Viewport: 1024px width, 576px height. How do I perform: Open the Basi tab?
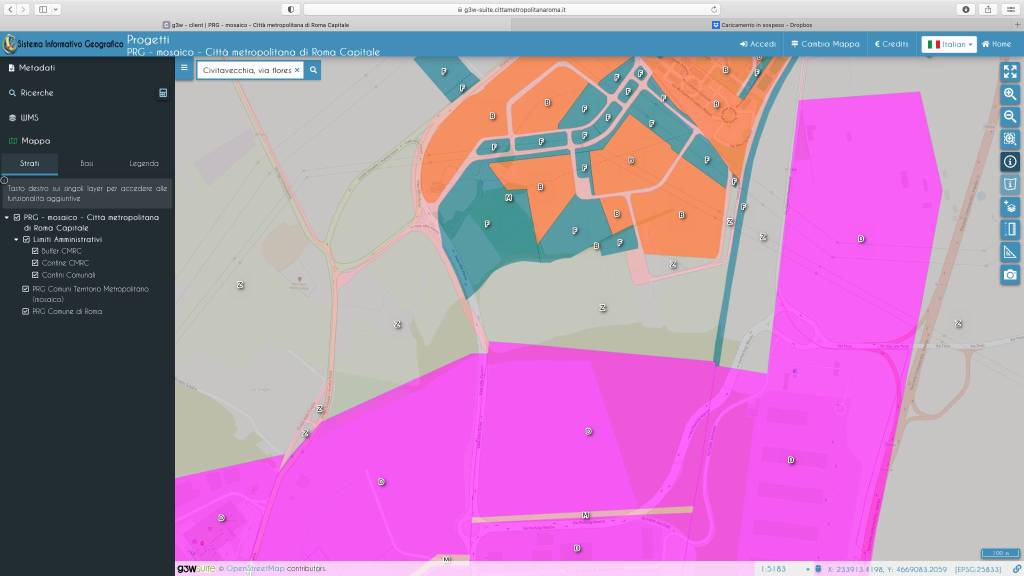[87, 163]
